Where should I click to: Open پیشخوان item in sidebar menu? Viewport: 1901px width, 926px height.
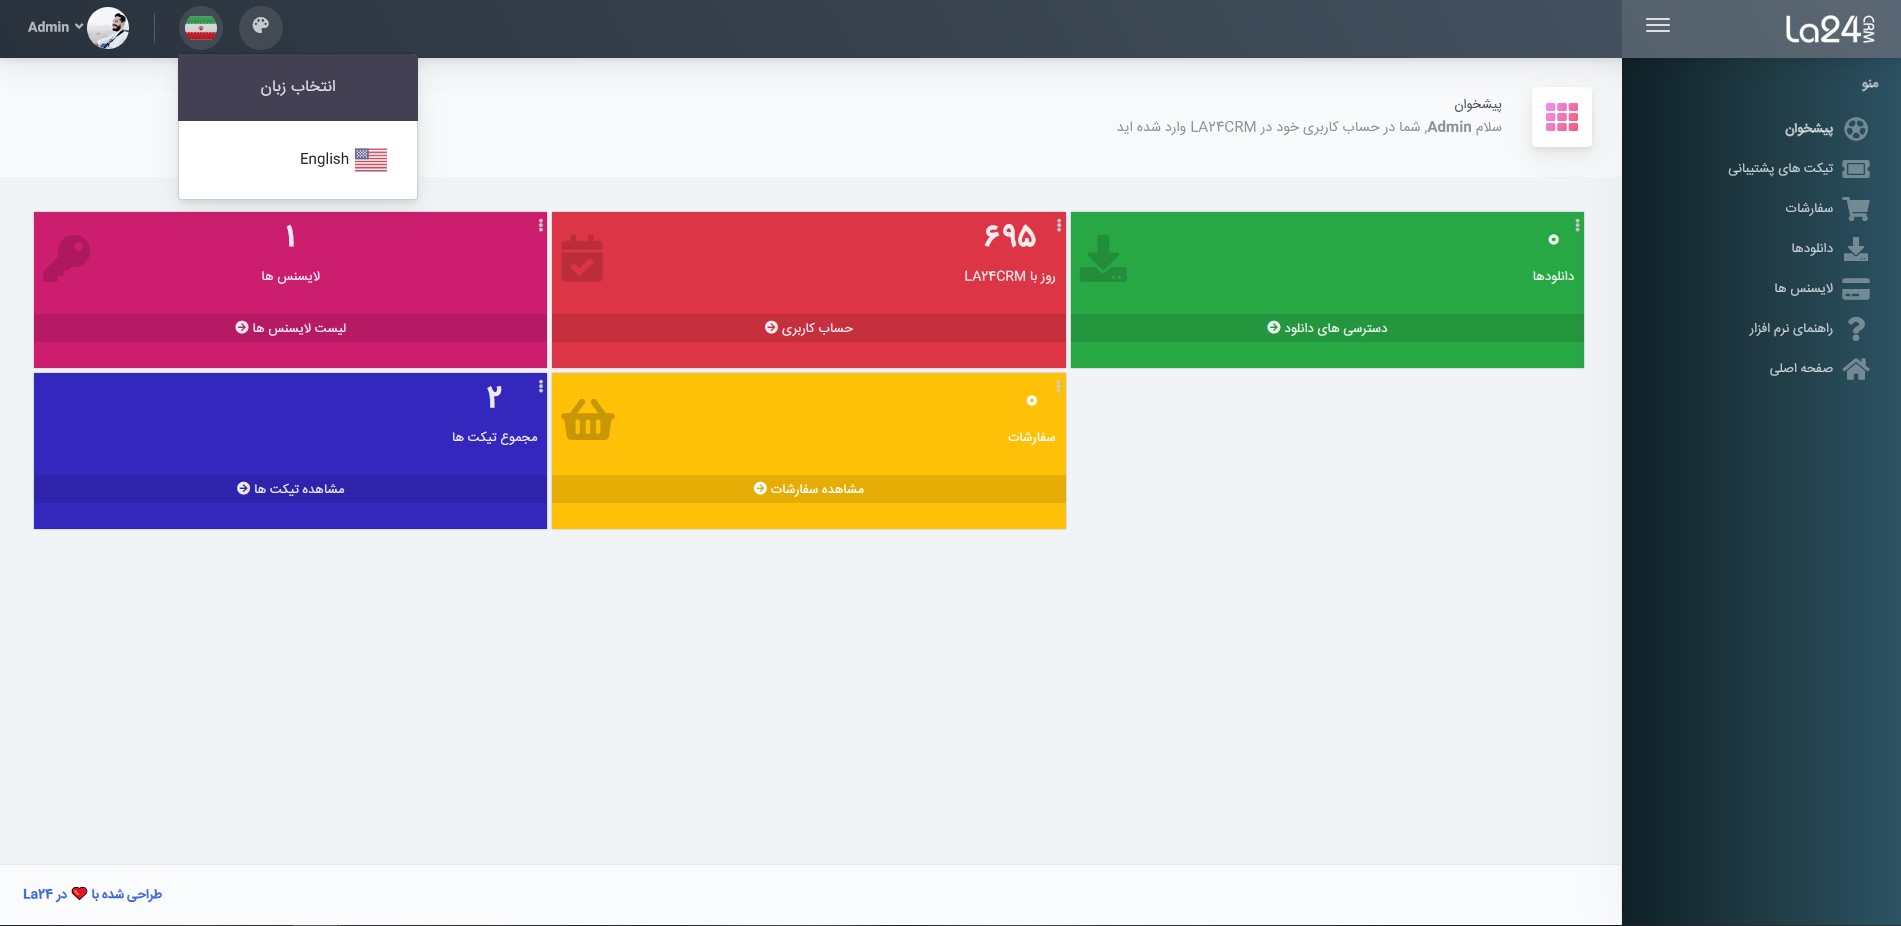(1808, 129)
